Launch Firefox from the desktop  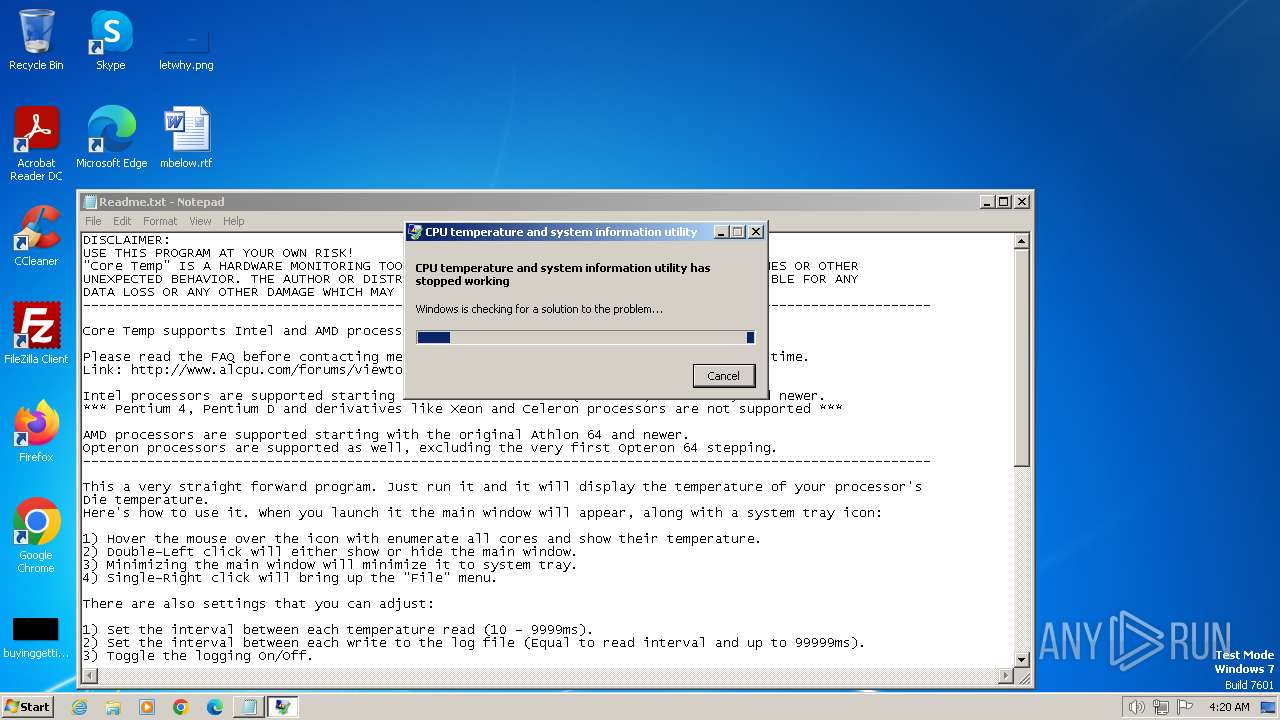[x=36, y=432]
